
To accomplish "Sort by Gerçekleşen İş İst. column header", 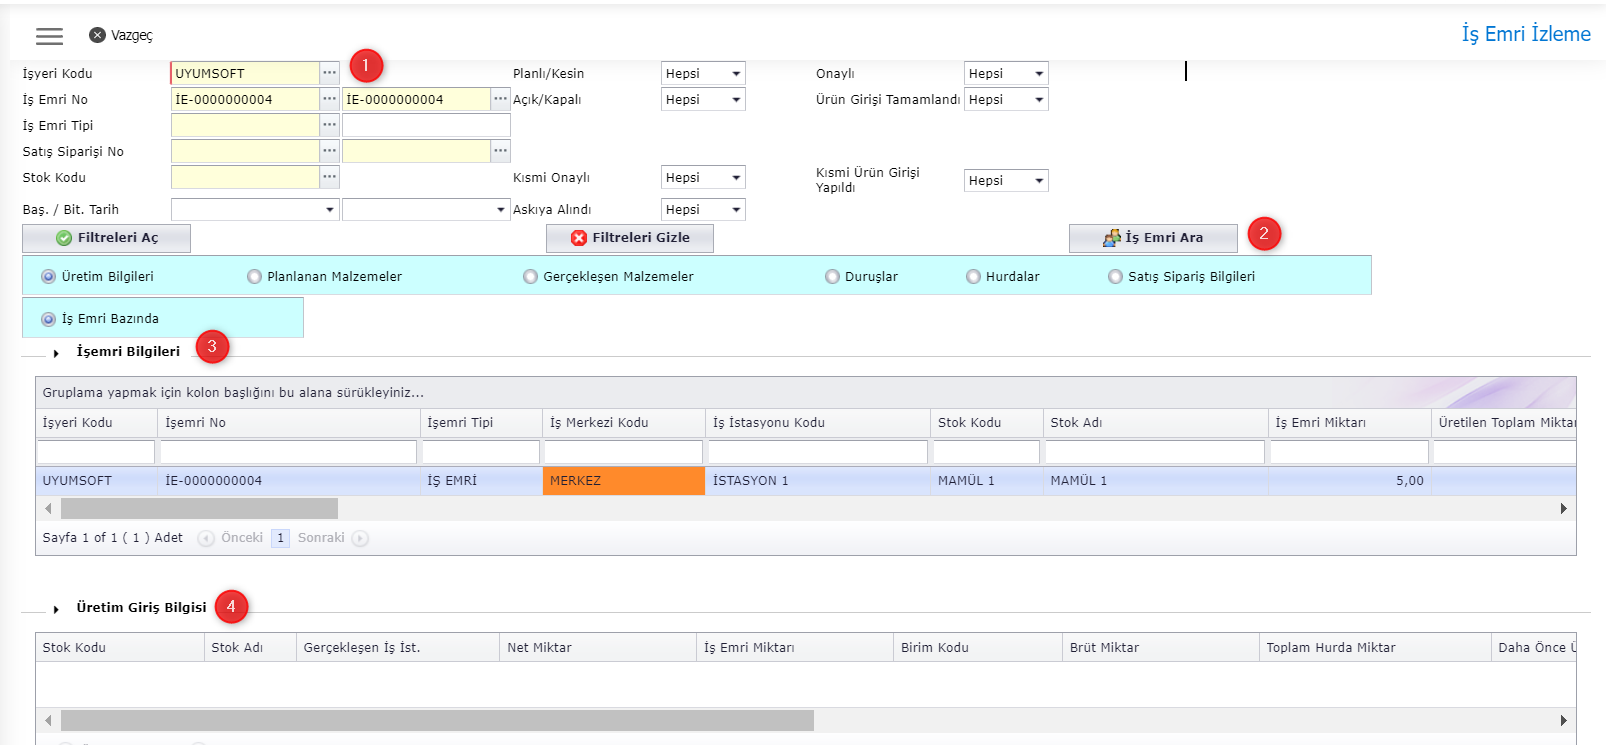I will tap(398, 648).
